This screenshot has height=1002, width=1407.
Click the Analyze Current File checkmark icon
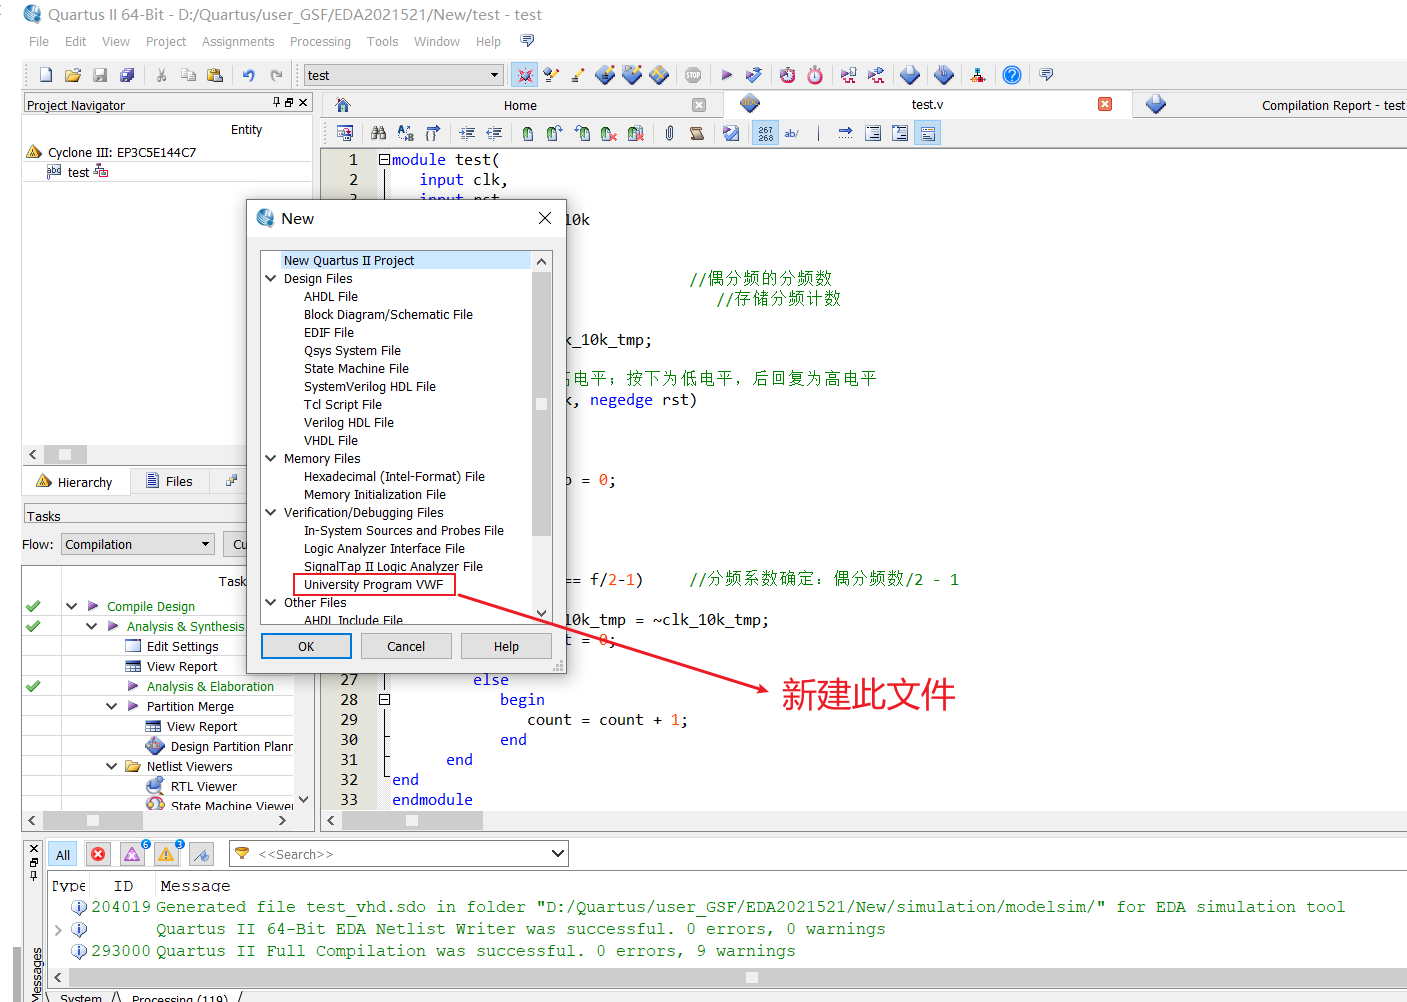(731, 133)
